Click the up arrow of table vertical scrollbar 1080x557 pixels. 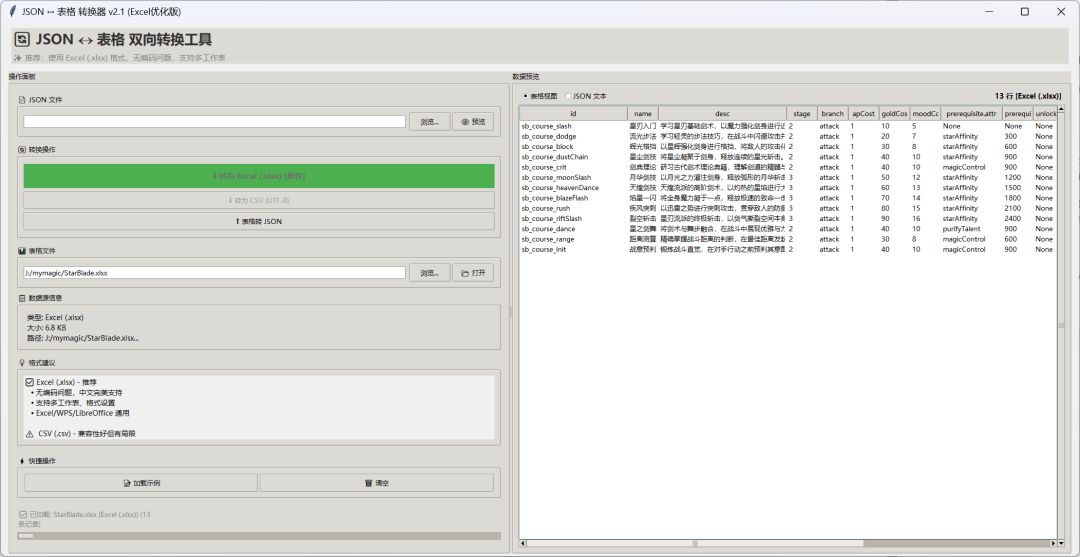1061,109
